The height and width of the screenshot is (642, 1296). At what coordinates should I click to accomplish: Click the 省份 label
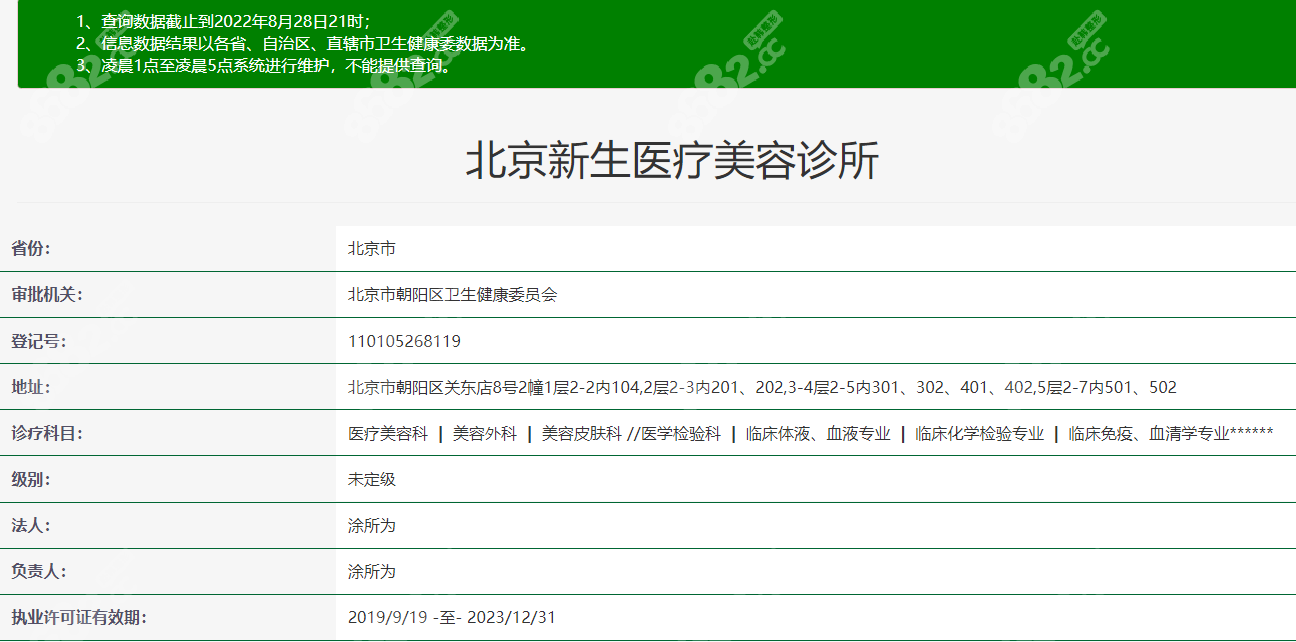(30, 249)
